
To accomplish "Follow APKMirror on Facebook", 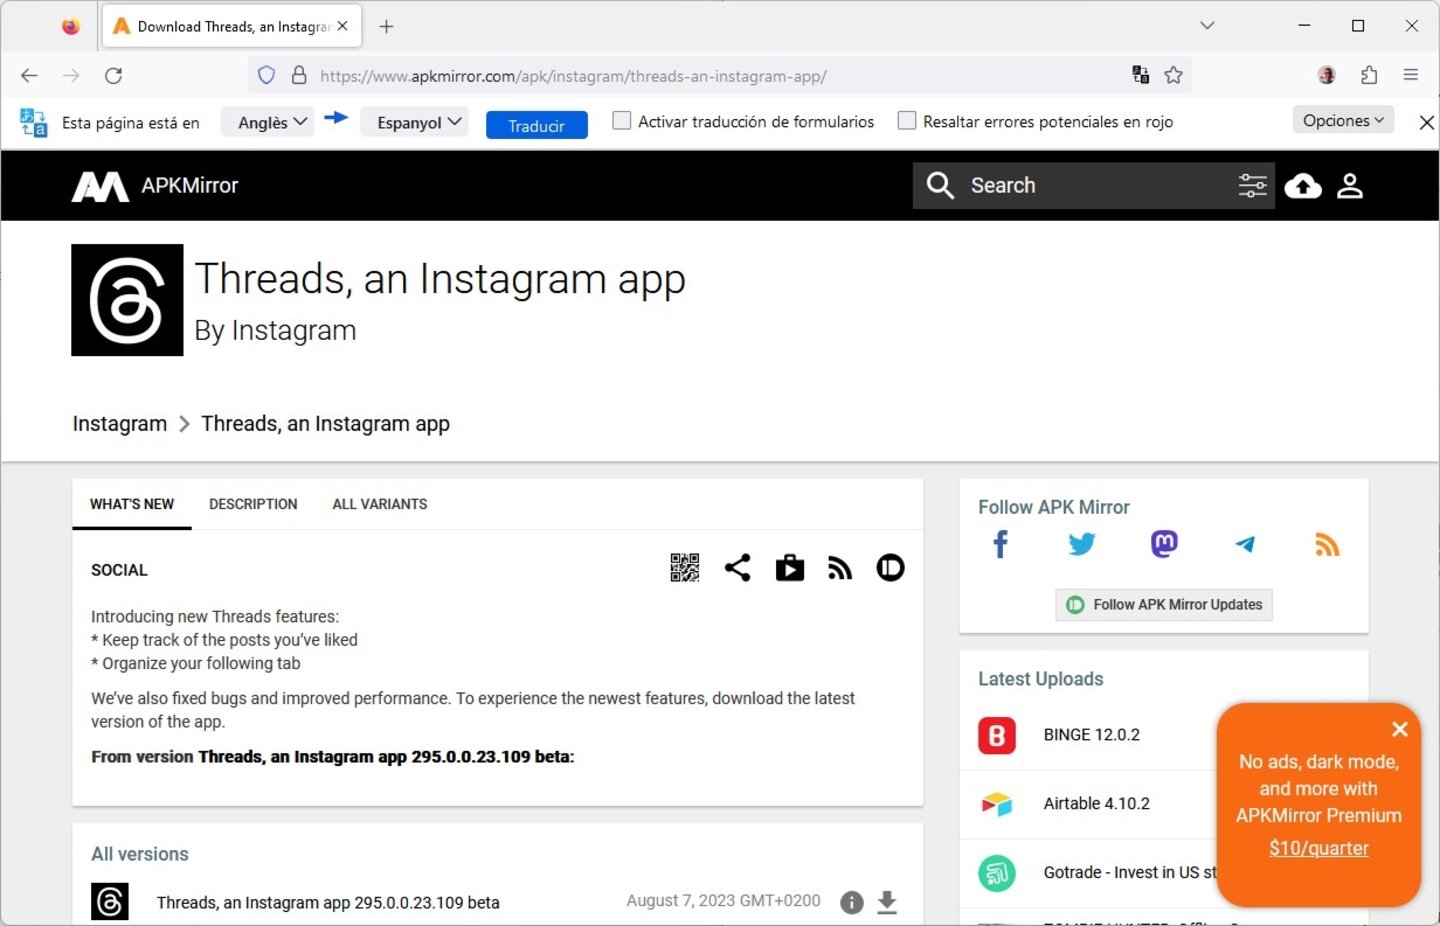I will 1000,544.
